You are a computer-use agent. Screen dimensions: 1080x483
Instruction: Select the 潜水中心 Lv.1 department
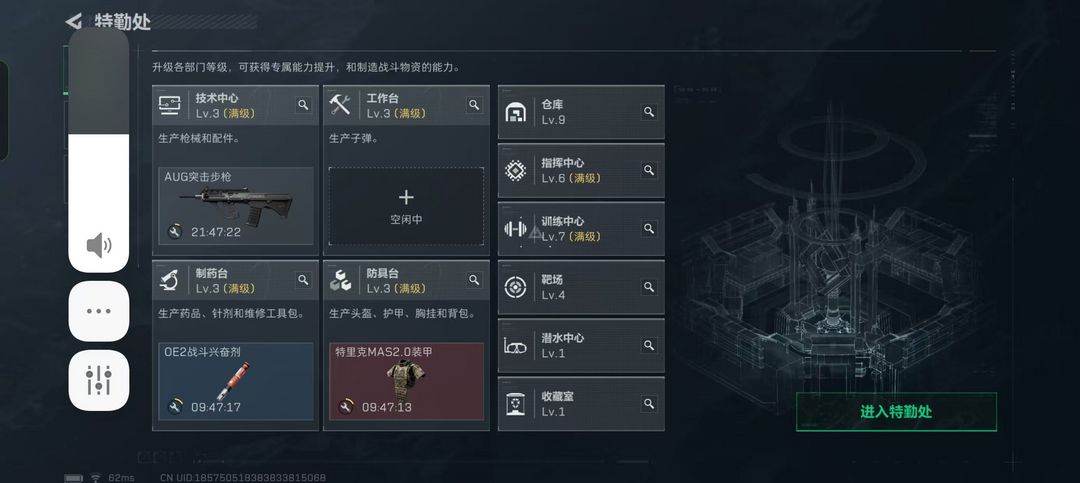click(x=581, y=346)
